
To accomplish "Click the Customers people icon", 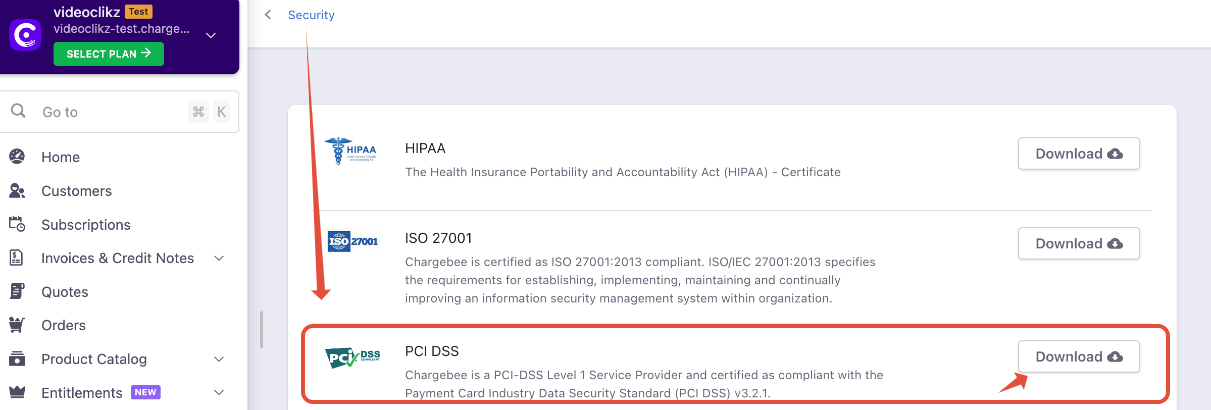I will pyautogui.click(x=17, y=191).
